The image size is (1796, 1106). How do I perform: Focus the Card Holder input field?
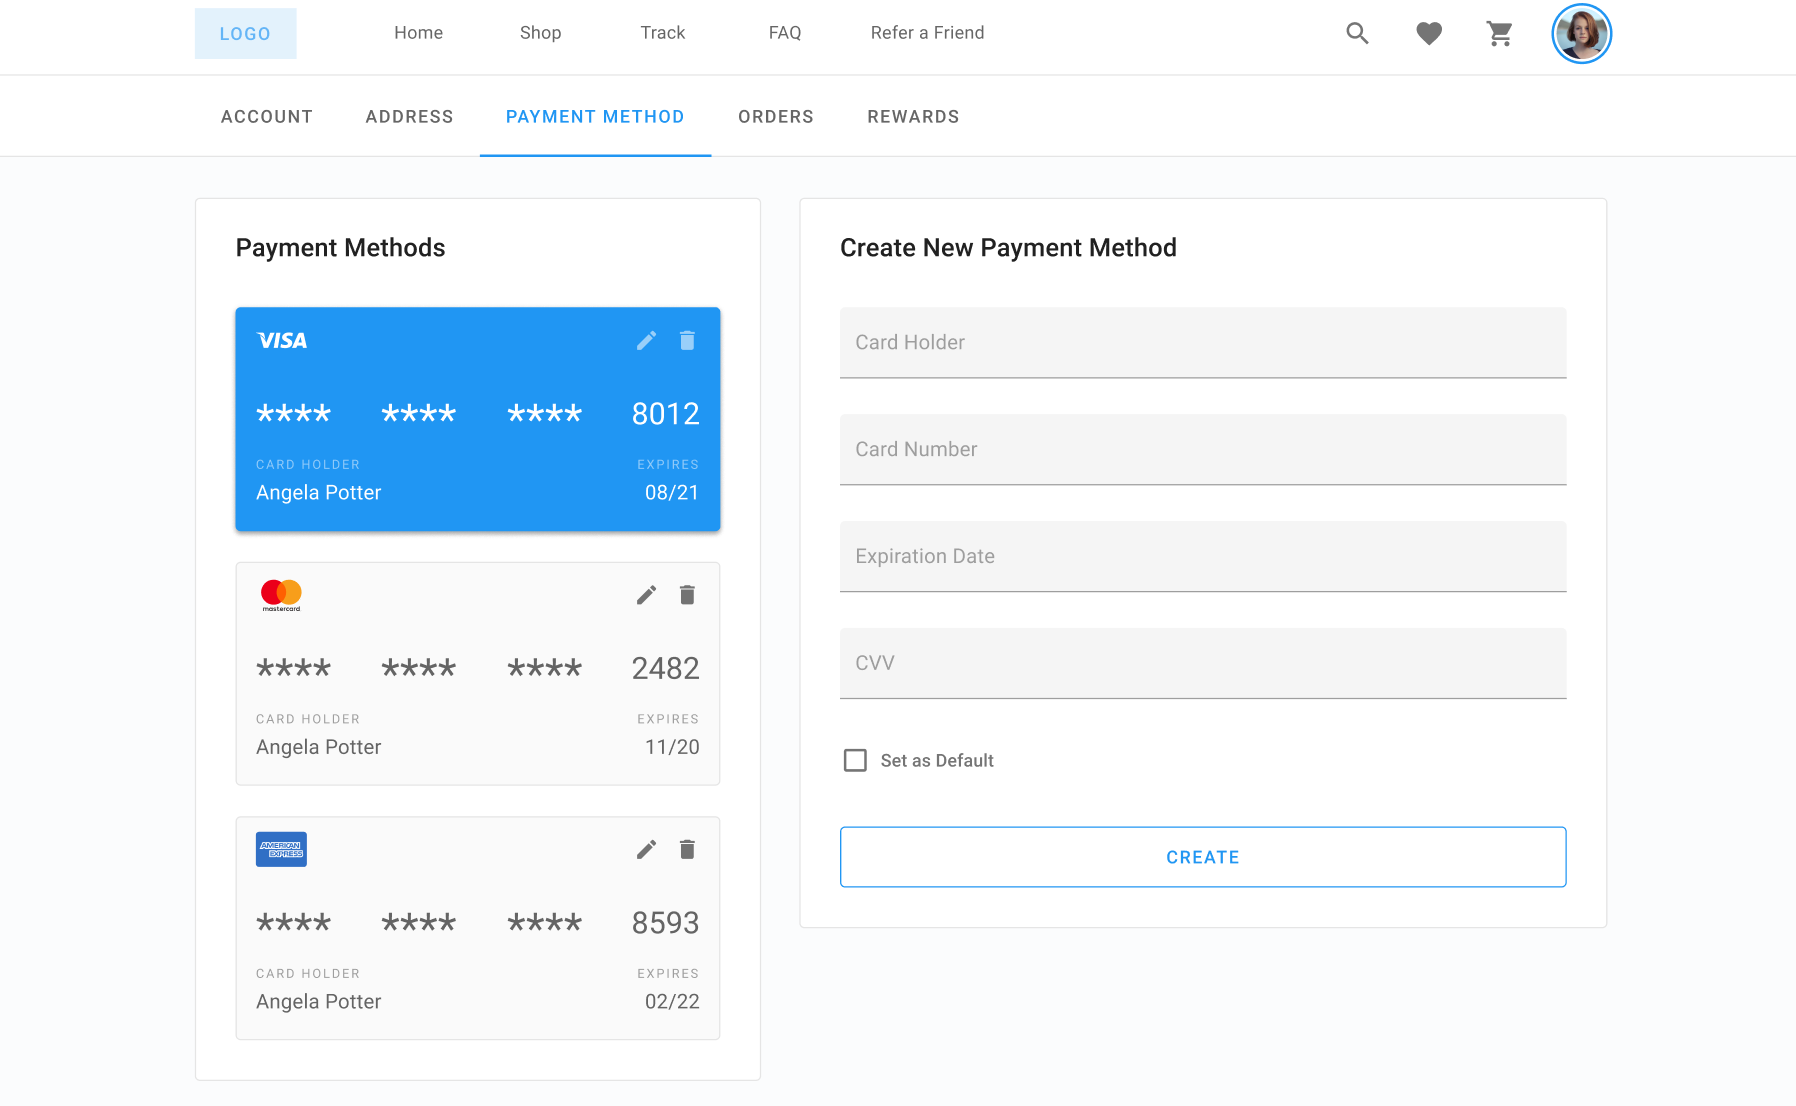[1202, 343]
